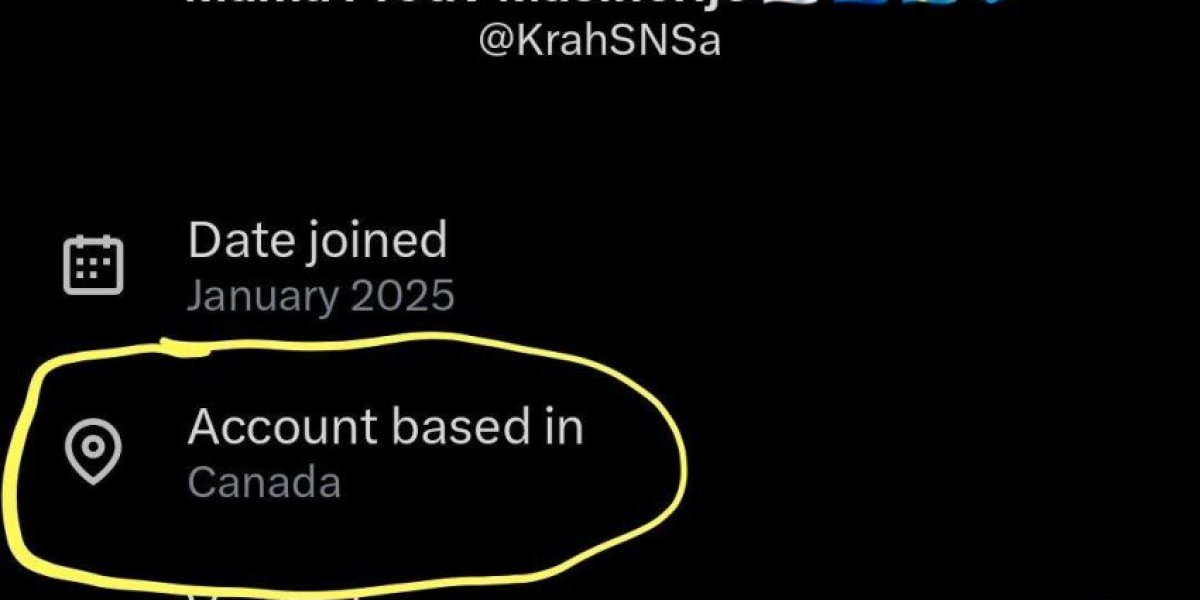The image size is (1200, 600).
Task: Click the calendar icon beside Date joined
Action: (x=93, y=265)
